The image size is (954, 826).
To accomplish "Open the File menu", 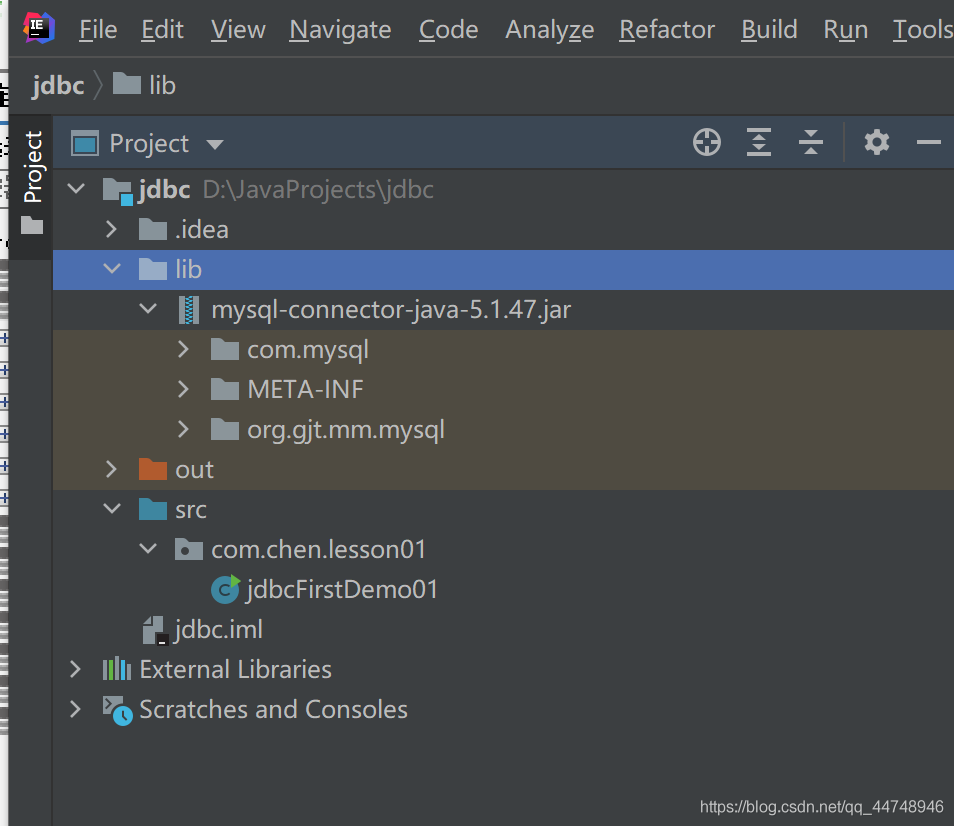I will [x=98, y=29].
